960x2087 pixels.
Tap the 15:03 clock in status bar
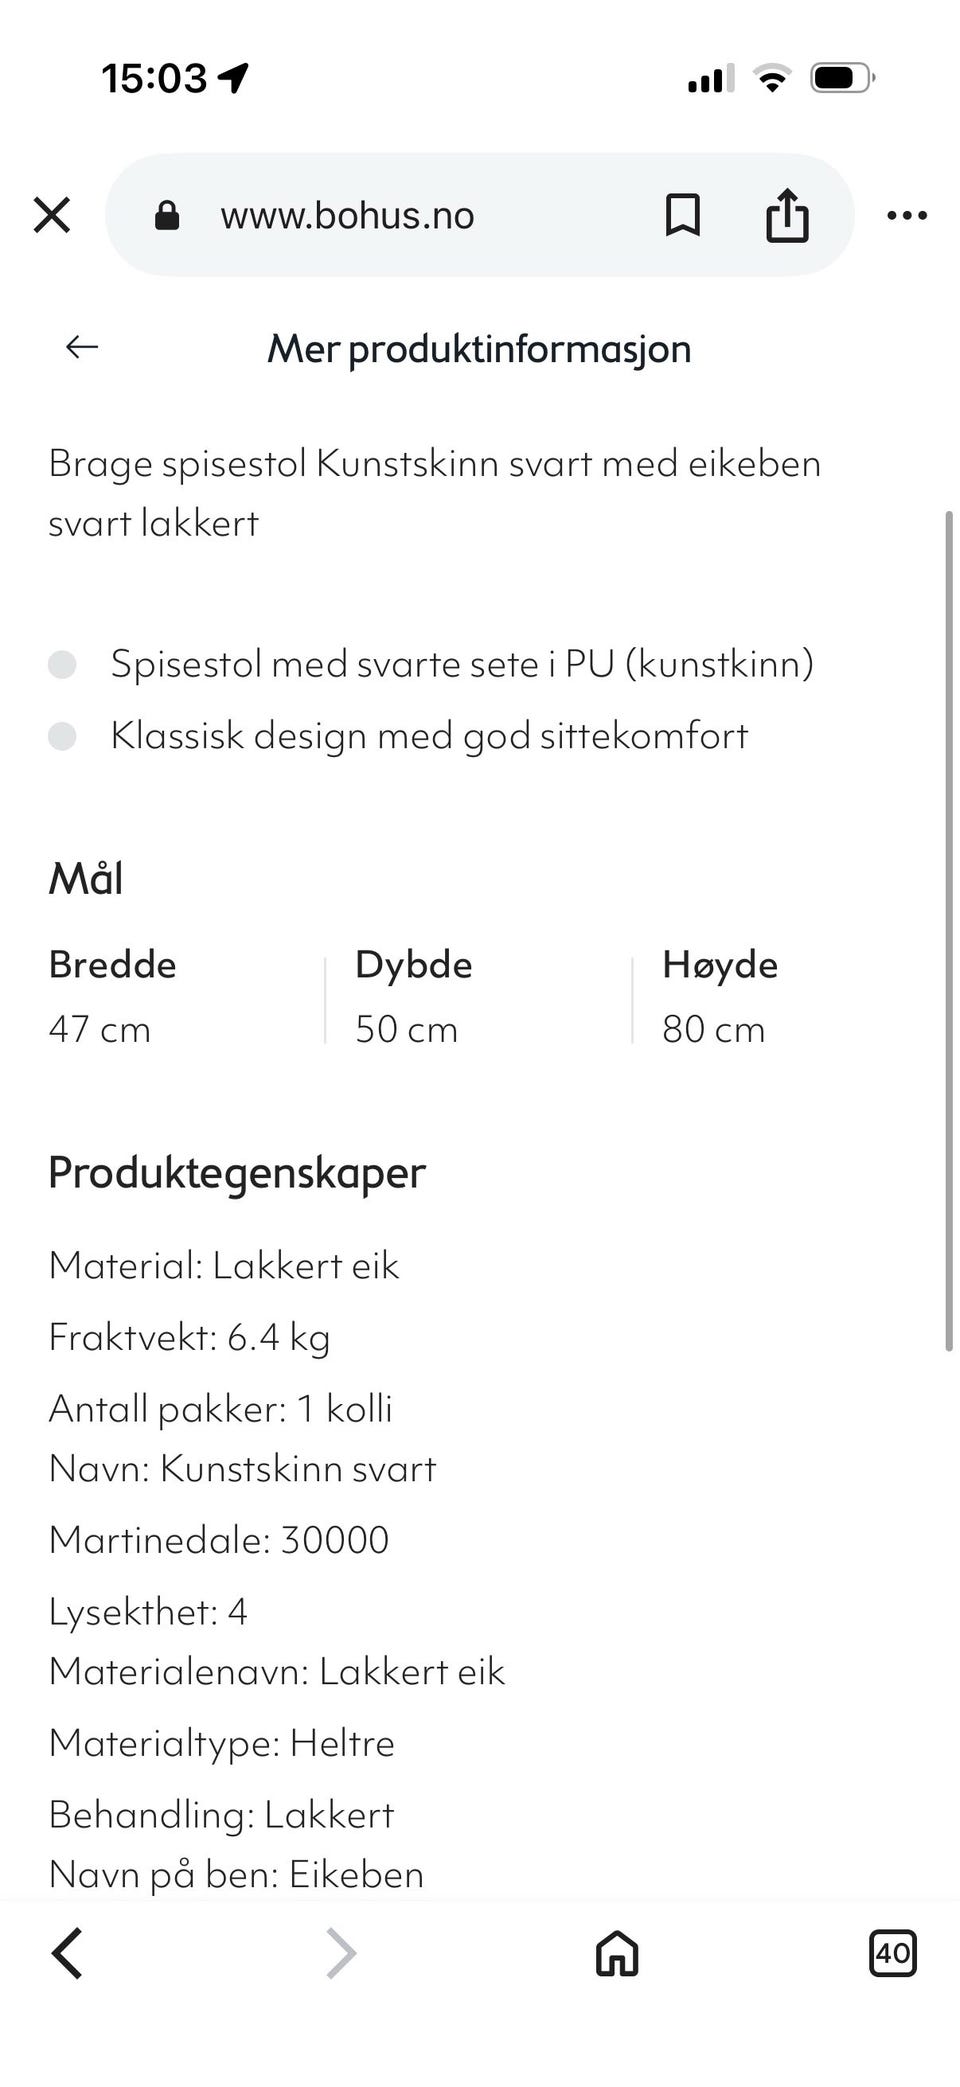[x=154, y=78]
